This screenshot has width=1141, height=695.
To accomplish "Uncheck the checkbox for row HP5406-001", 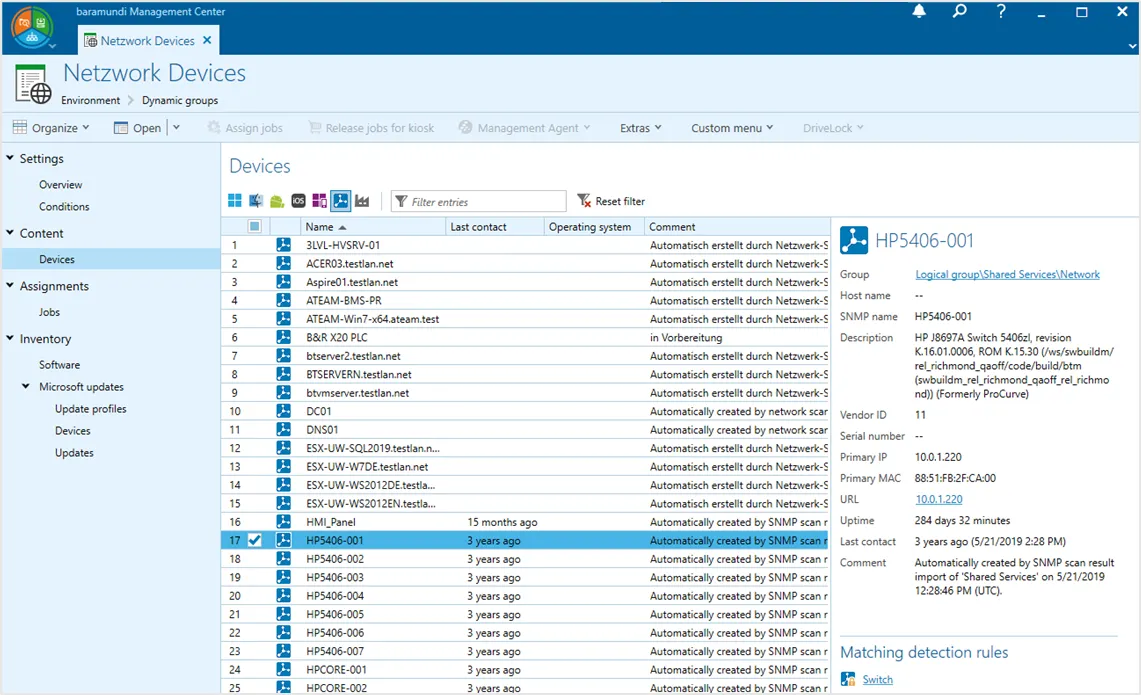I will [255, 541].
